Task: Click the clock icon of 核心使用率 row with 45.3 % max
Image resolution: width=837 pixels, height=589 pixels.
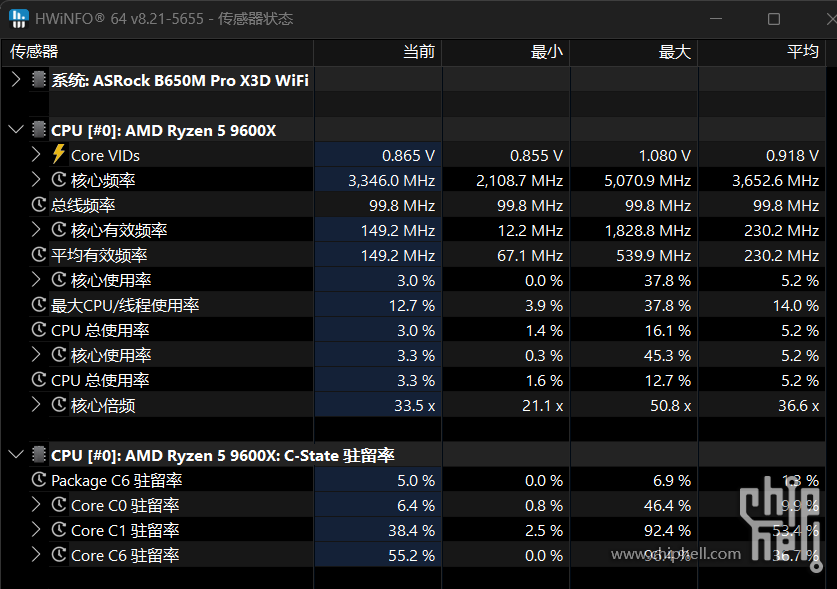Action: coord(59,355)
